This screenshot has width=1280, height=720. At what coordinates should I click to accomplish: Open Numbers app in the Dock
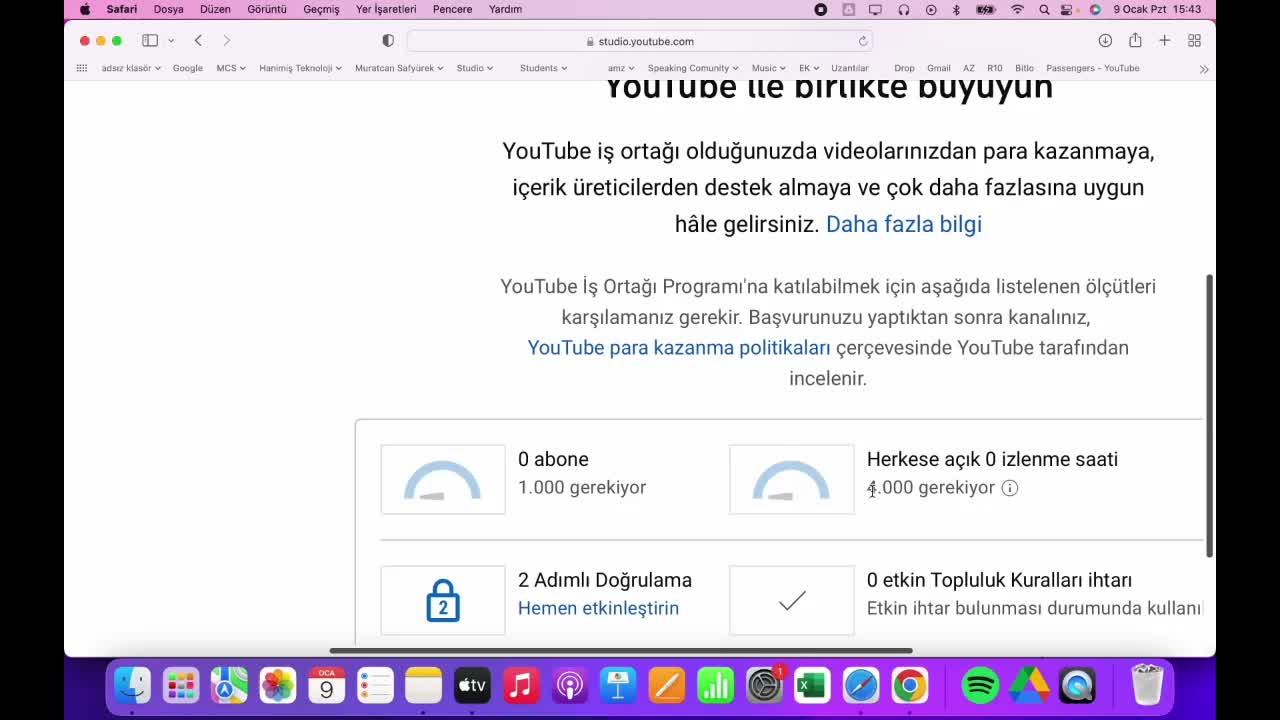715,686
